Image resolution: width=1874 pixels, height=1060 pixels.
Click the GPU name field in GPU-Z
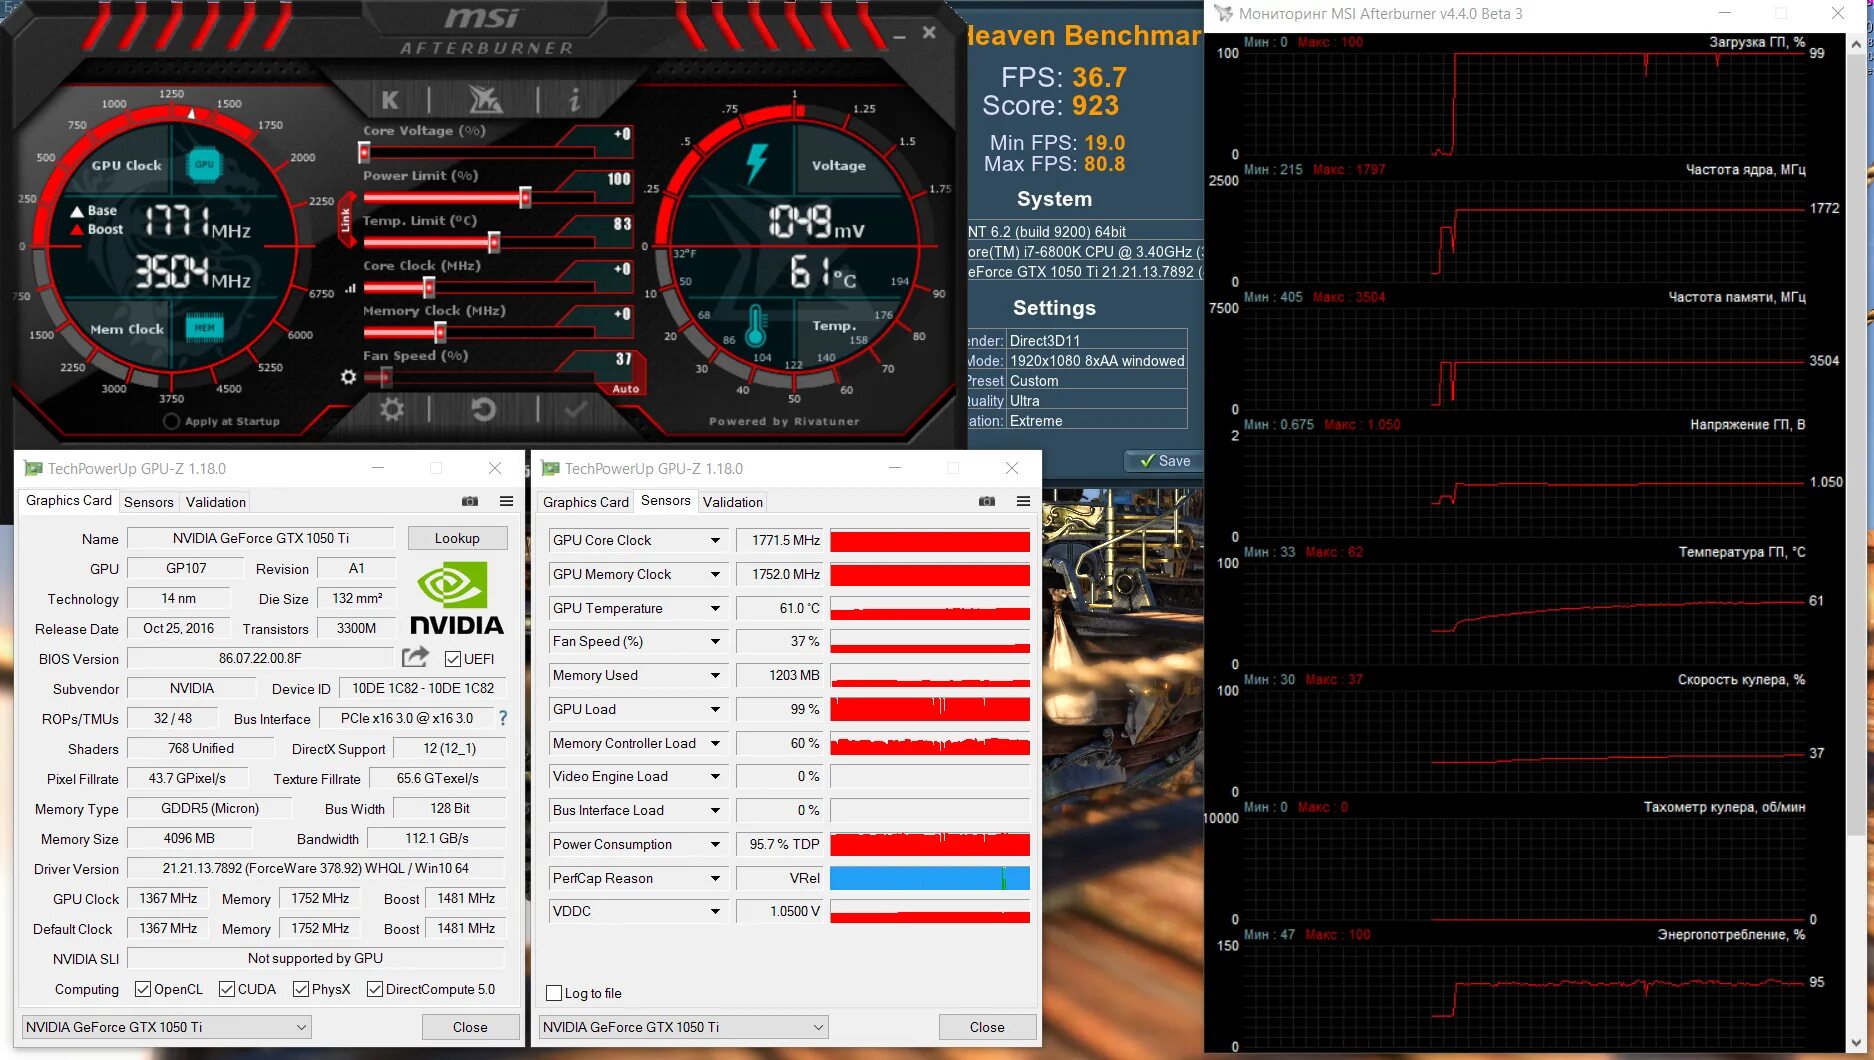261,538
